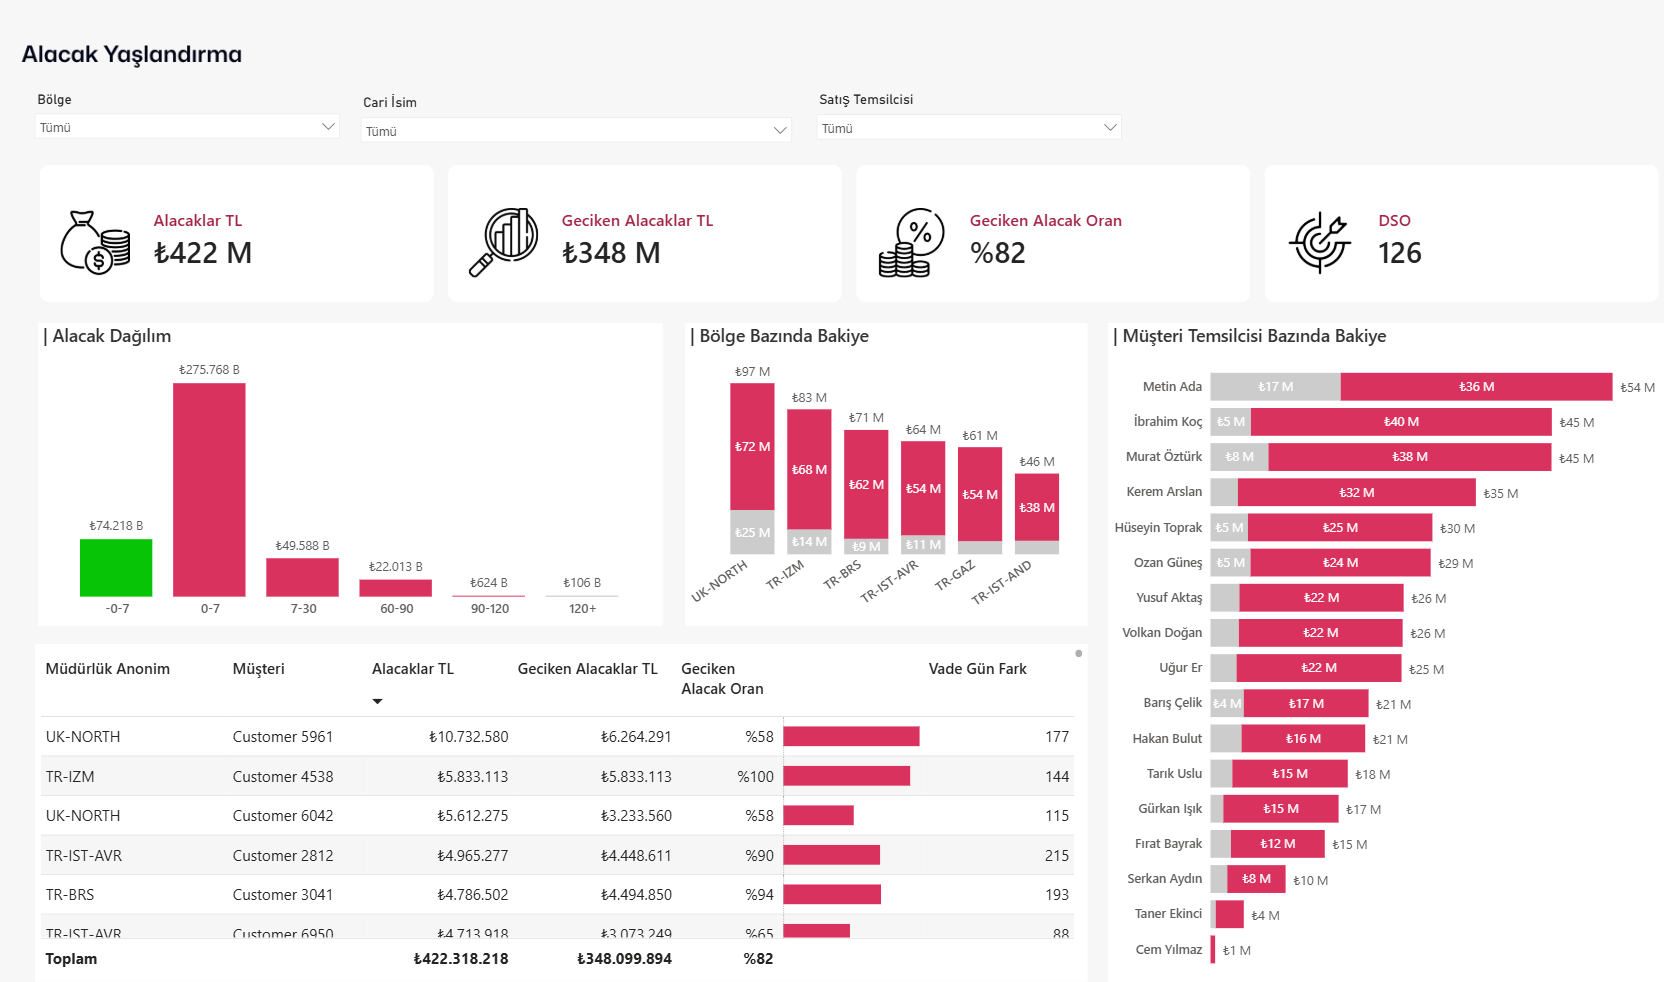Viewport: 1664px width, 982px height.
Task: Click the ₺4.448.611 overdue value
Action: [x=636, y=856]
